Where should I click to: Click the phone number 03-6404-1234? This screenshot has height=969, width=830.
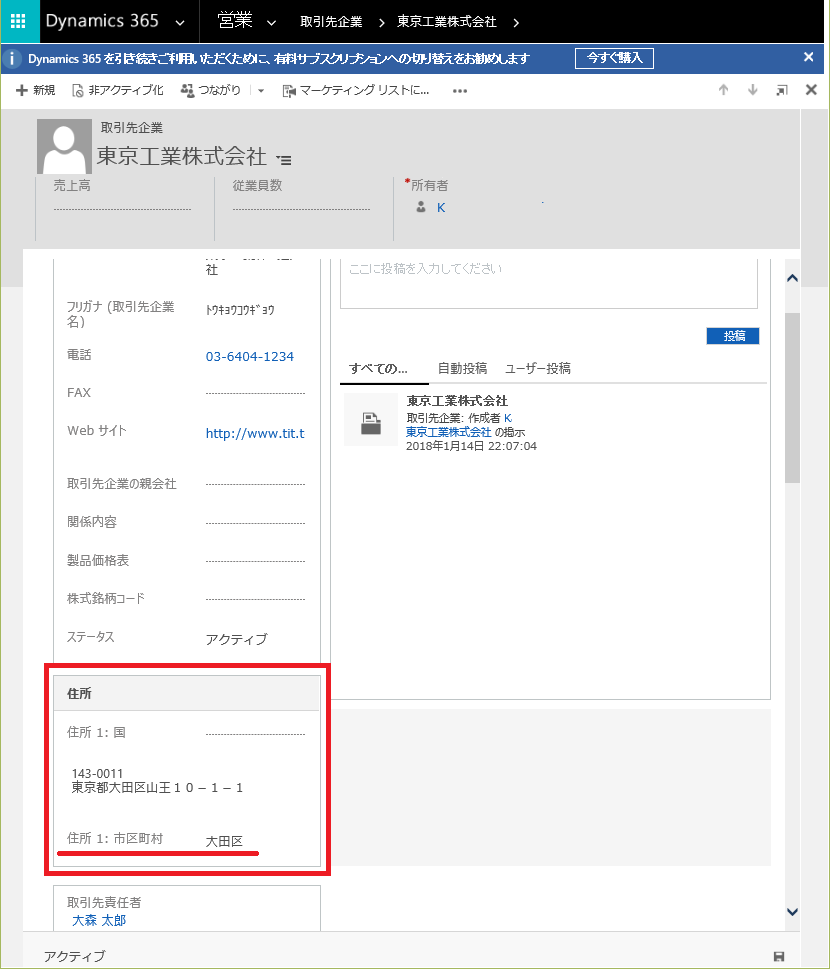click(250, 357)
